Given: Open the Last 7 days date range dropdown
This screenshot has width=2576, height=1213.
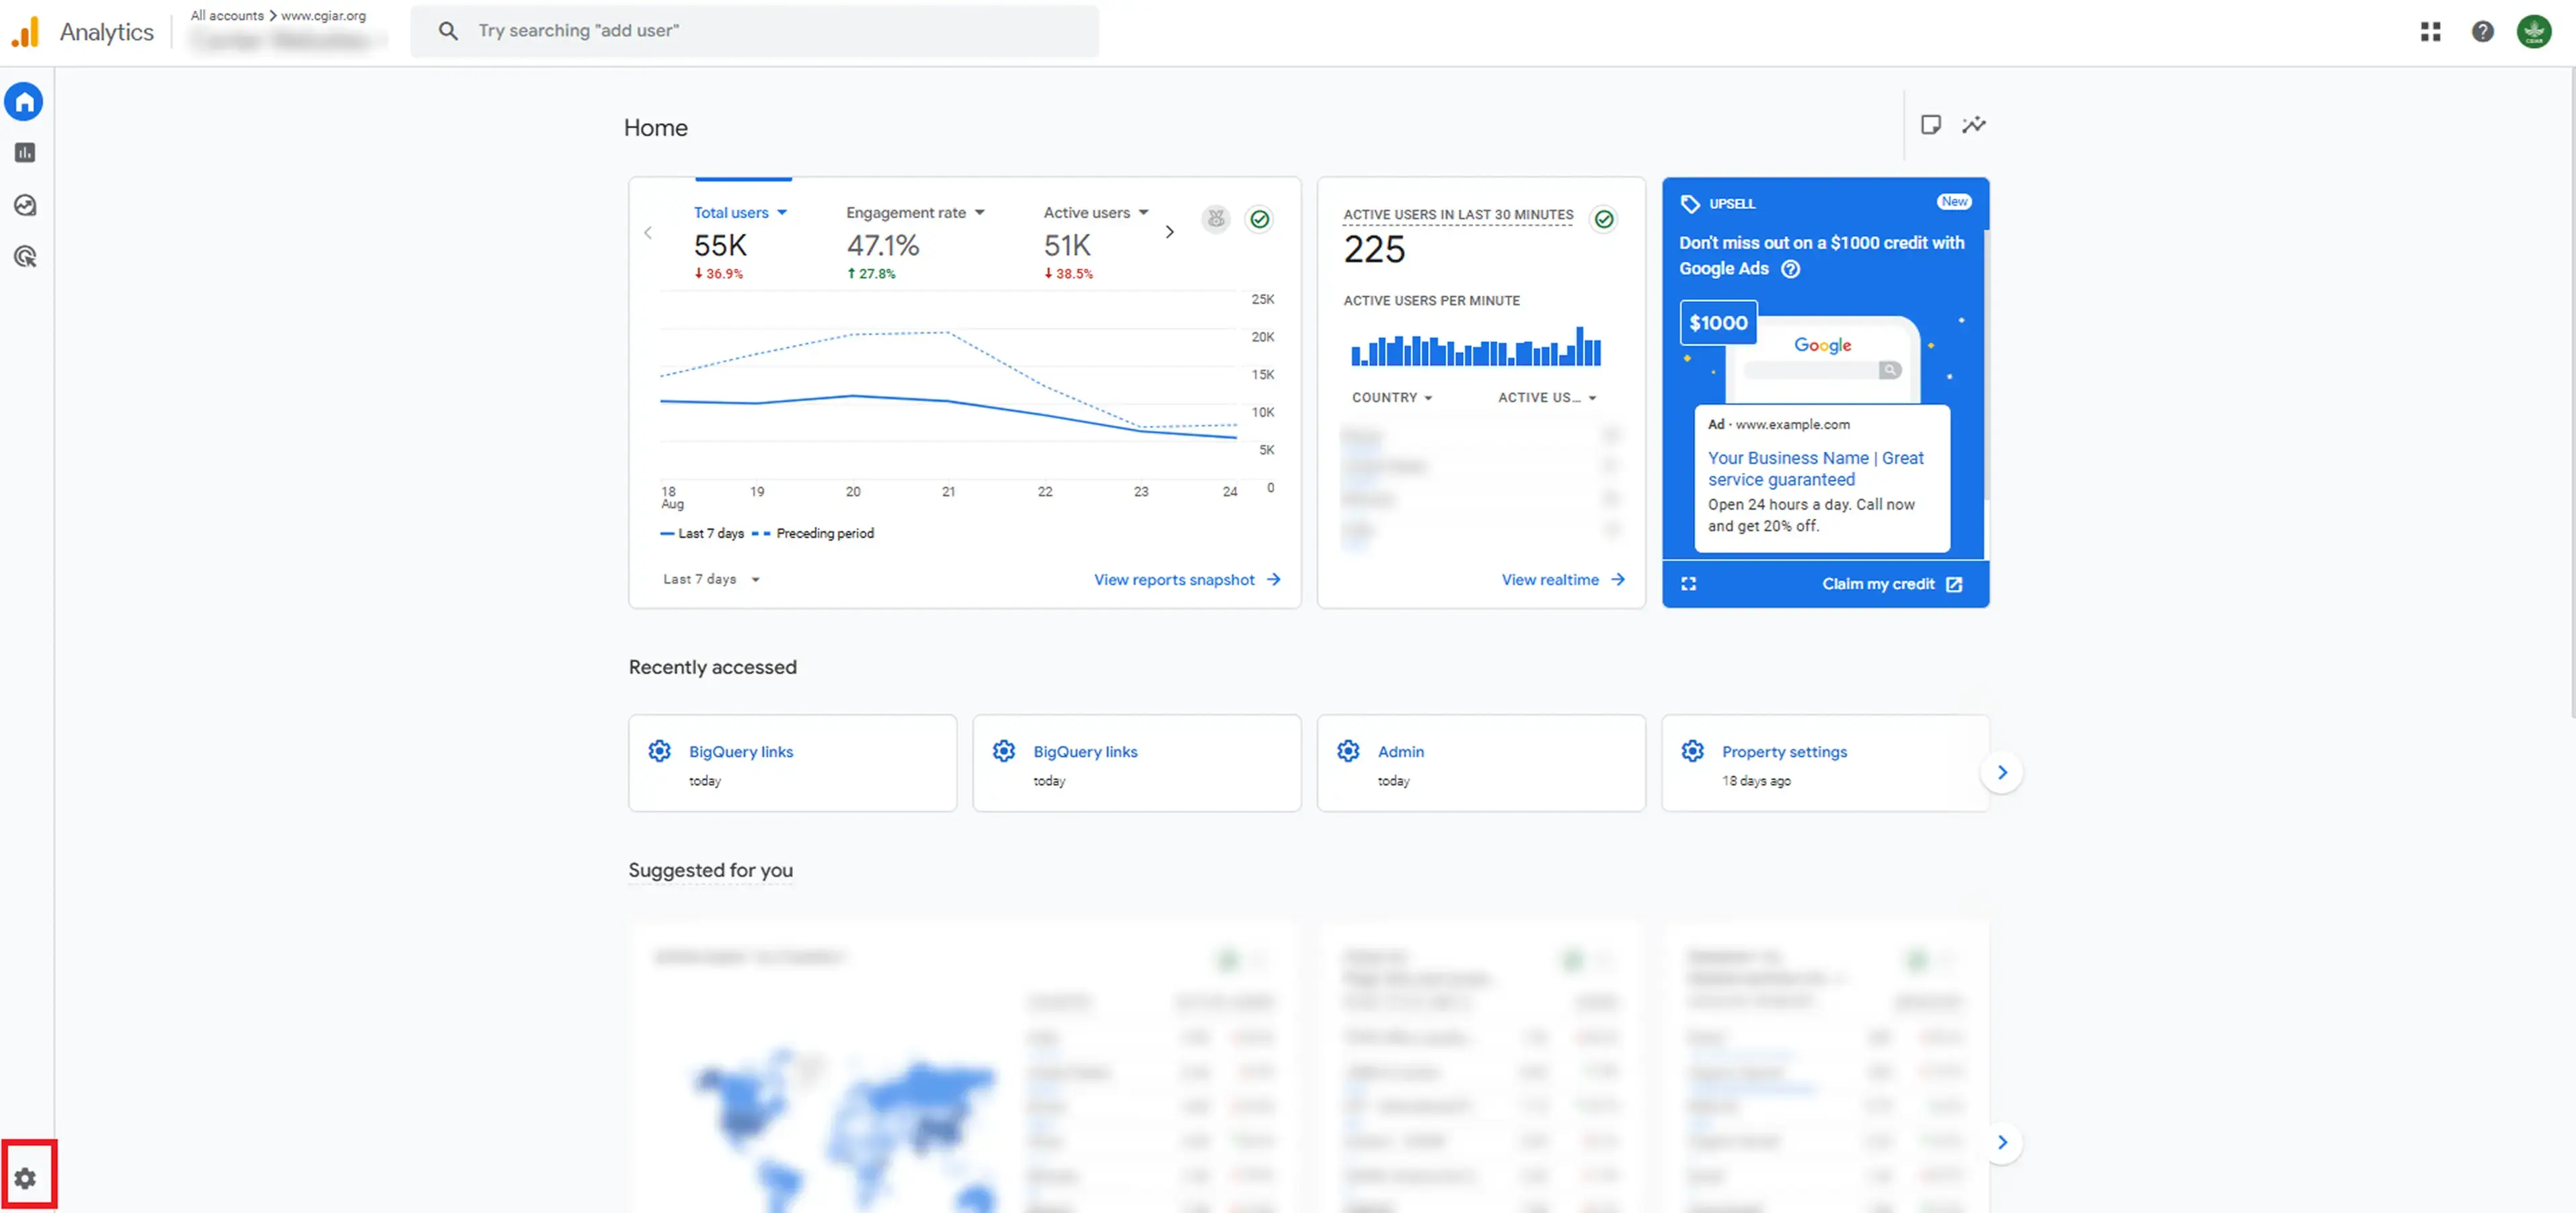Looking at the screenshot, I should [x=711, y=579].
